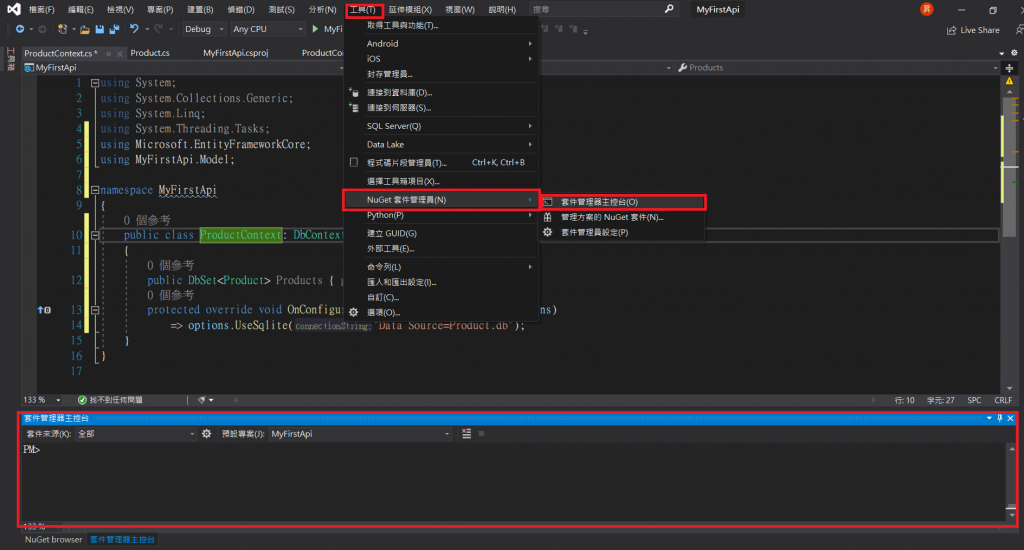The image size is (1024, 550).
Task: Select 取得工具與功能(T)... menu item
Action: pos(441,25)
